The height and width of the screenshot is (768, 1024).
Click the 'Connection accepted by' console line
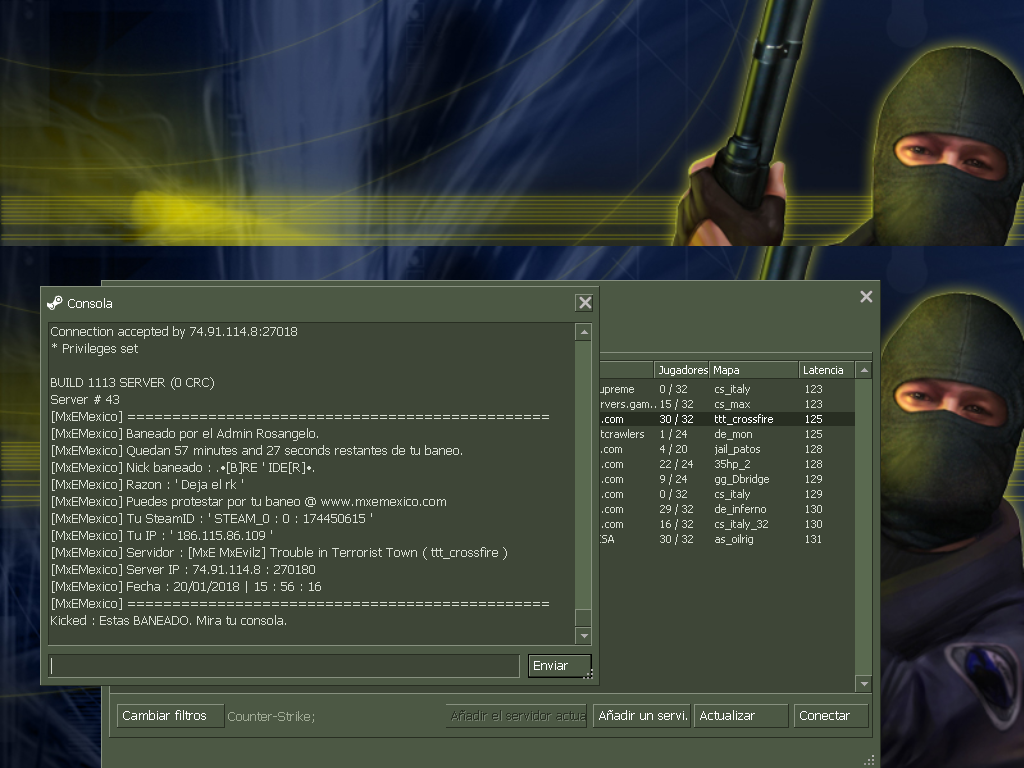[174, 332]
